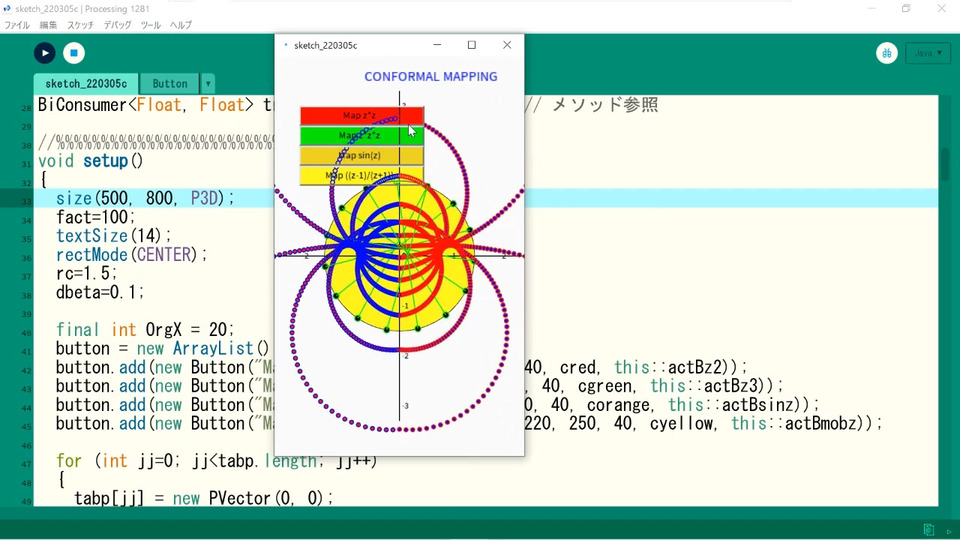This screenshot has height=540, width=960.
Task: Switch to the Button tab
Action: coord(170,84)
